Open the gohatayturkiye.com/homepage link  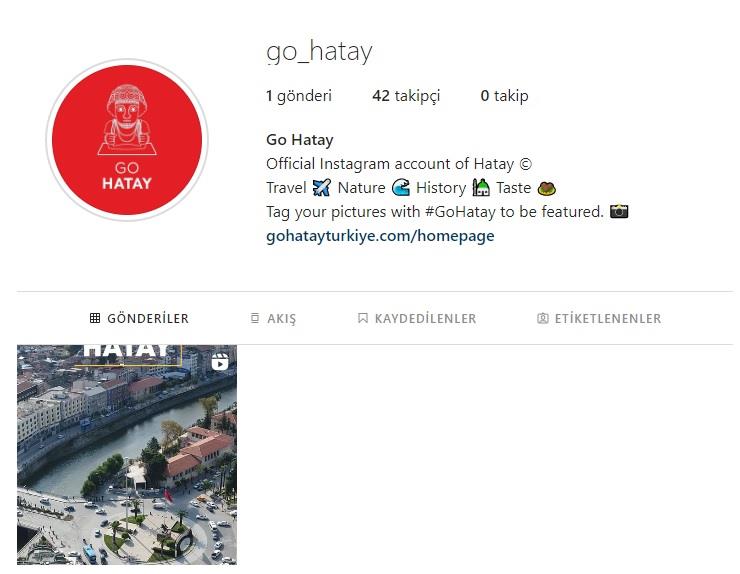coord(380,236)
